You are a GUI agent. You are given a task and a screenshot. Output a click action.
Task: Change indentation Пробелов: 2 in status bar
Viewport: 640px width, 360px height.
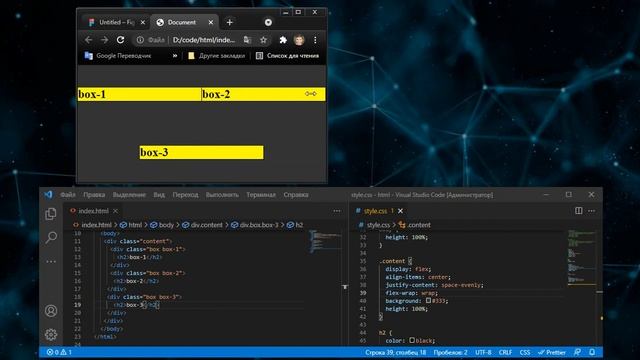tap(451, 352)
